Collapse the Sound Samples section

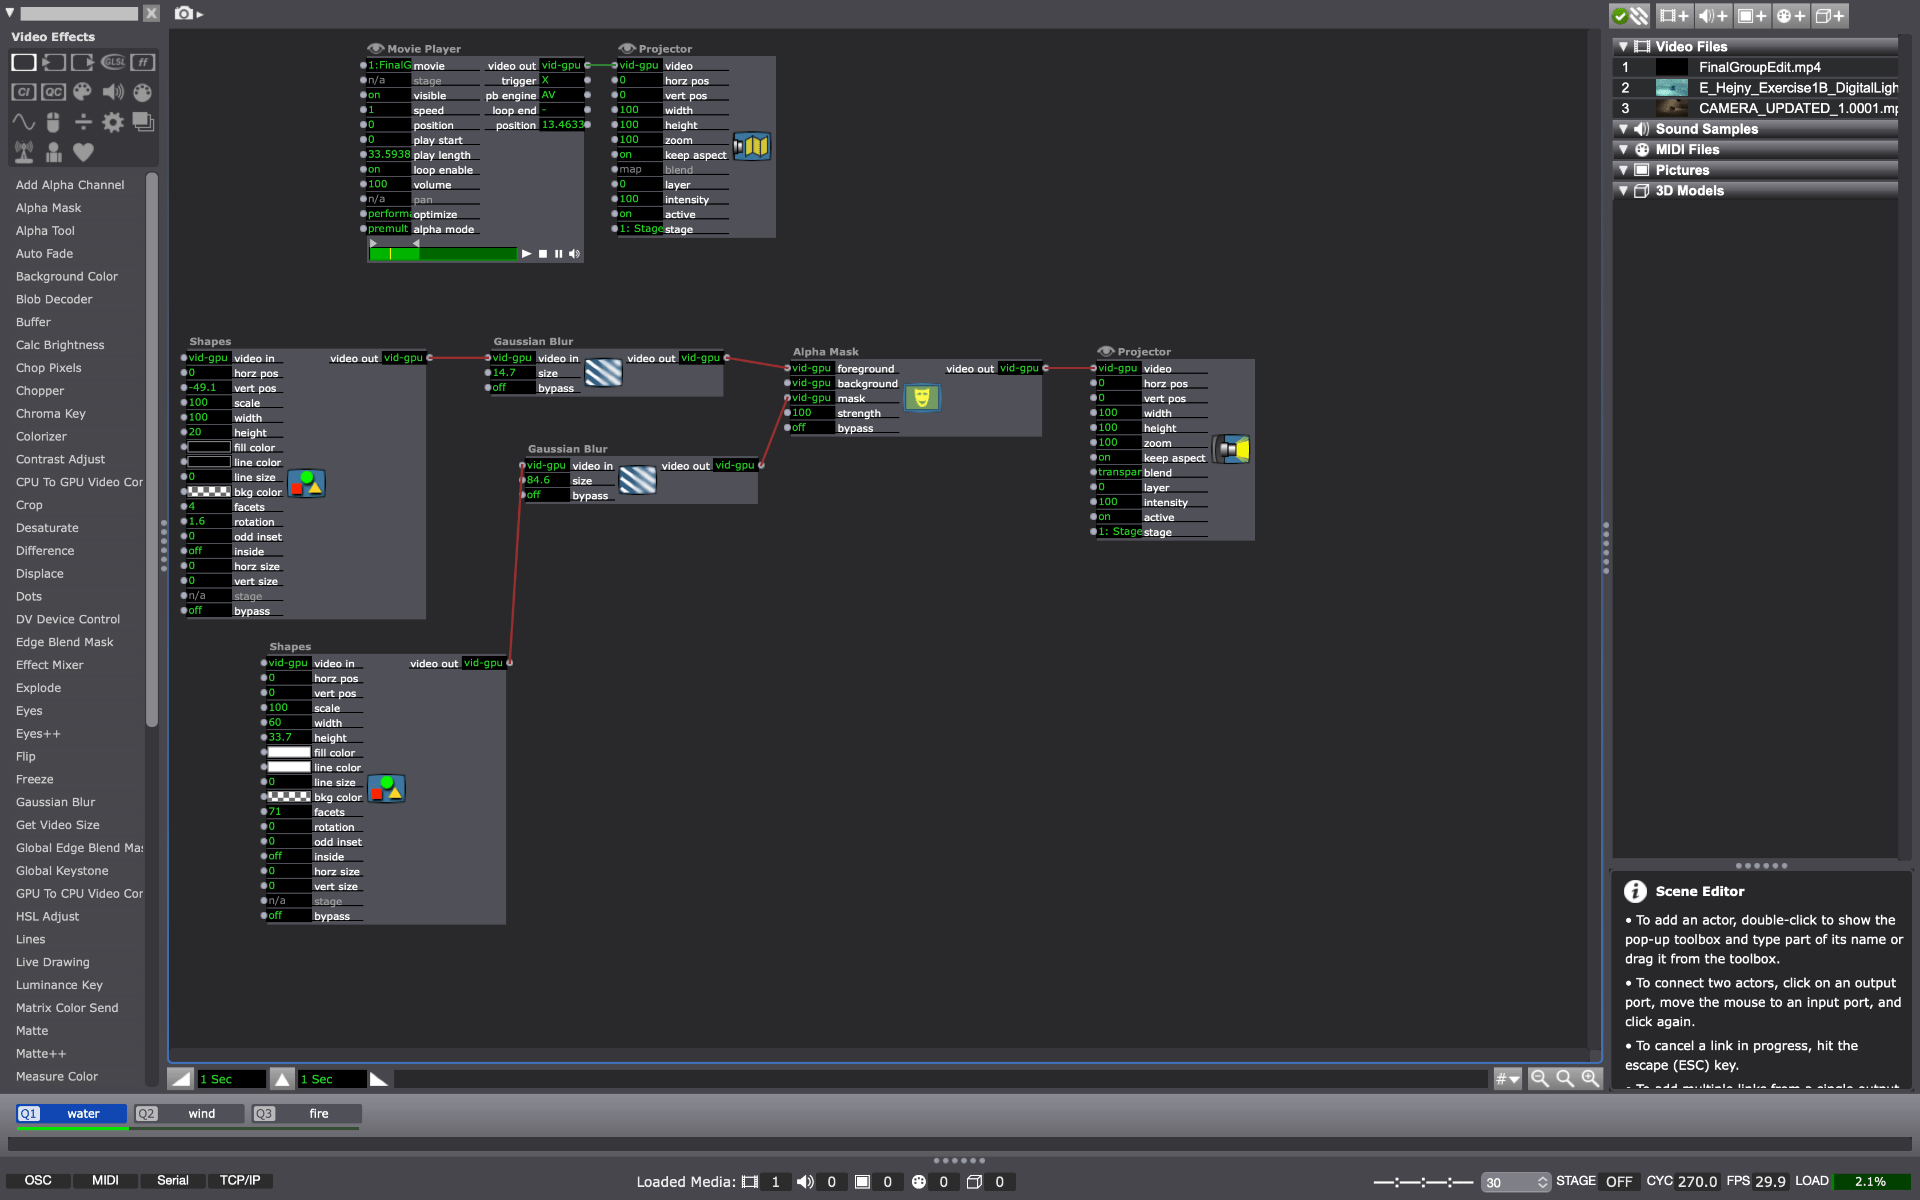[x=1623, y=129]
